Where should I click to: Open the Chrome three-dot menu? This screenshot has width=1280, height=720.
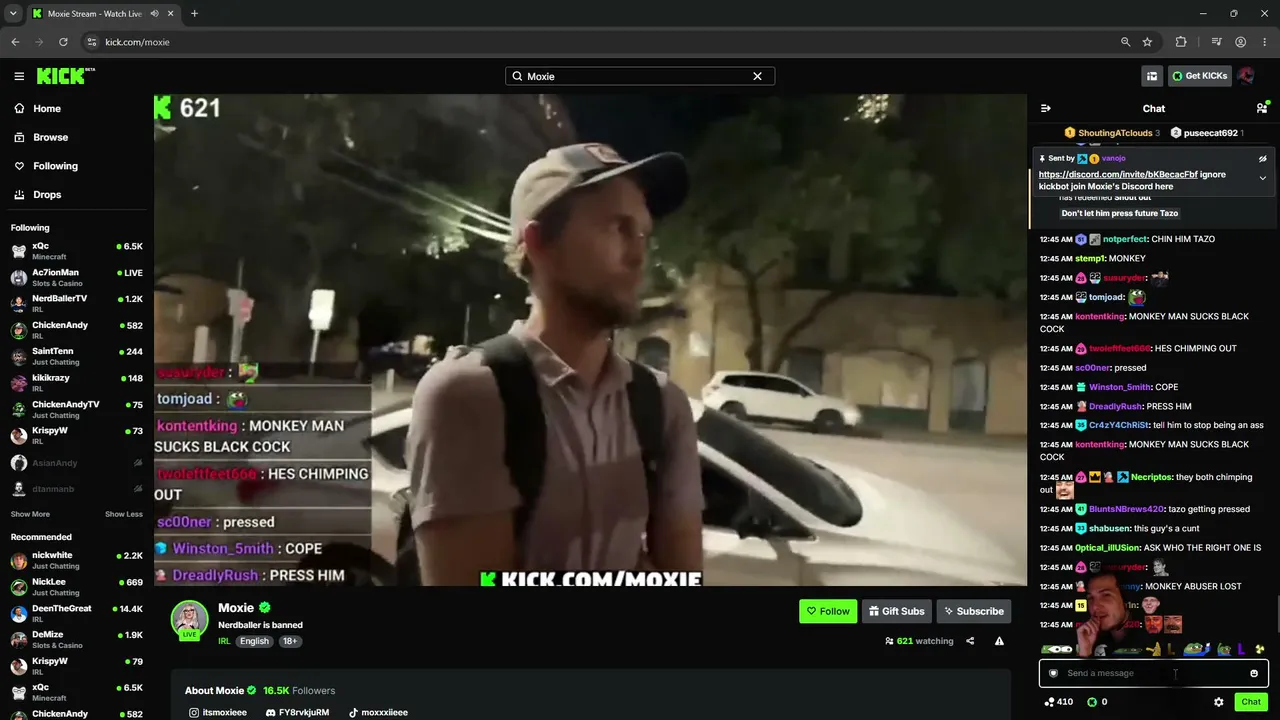click(1263, 42)
